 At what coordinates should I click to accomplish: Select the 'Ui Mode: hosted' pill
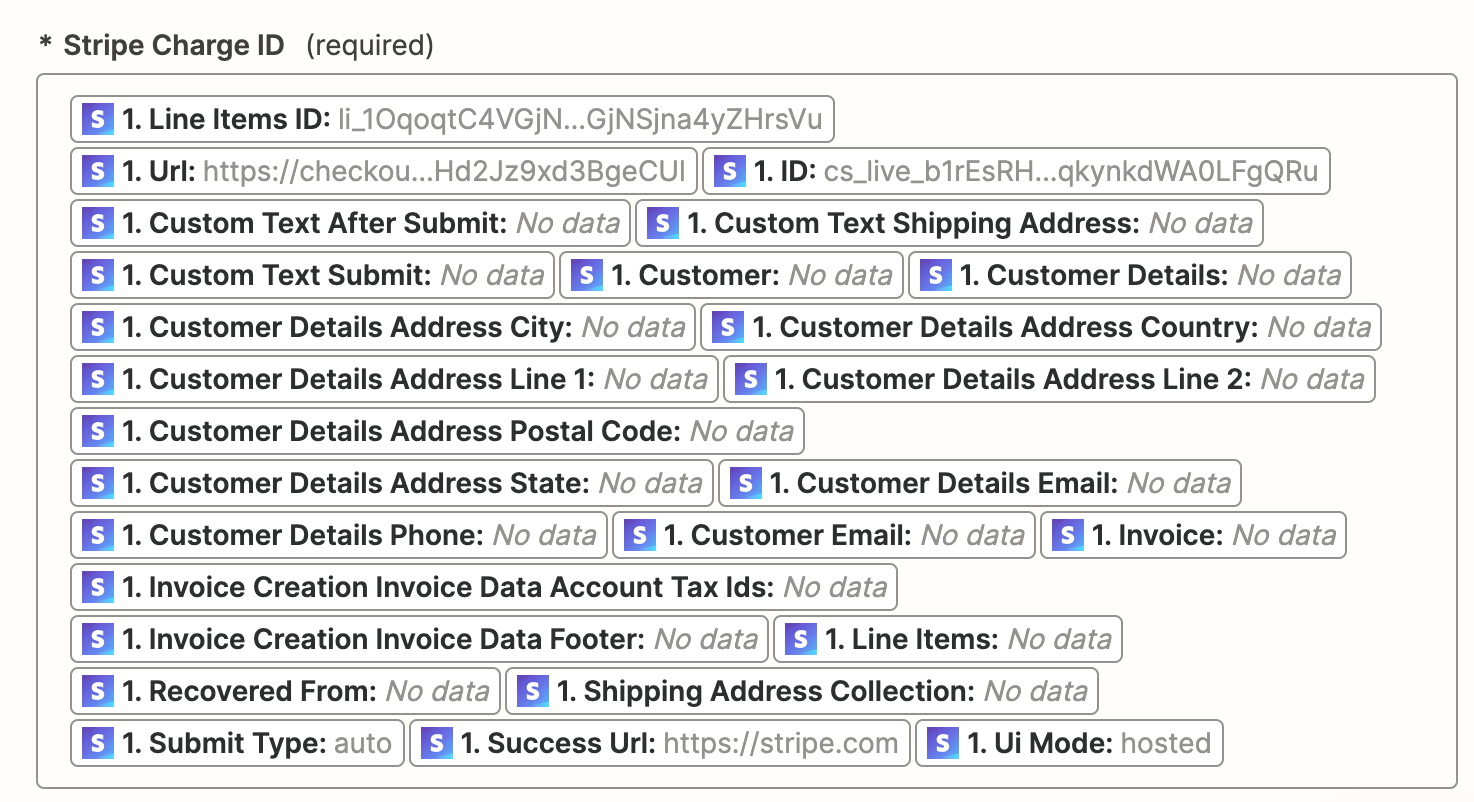(1069, 744)
